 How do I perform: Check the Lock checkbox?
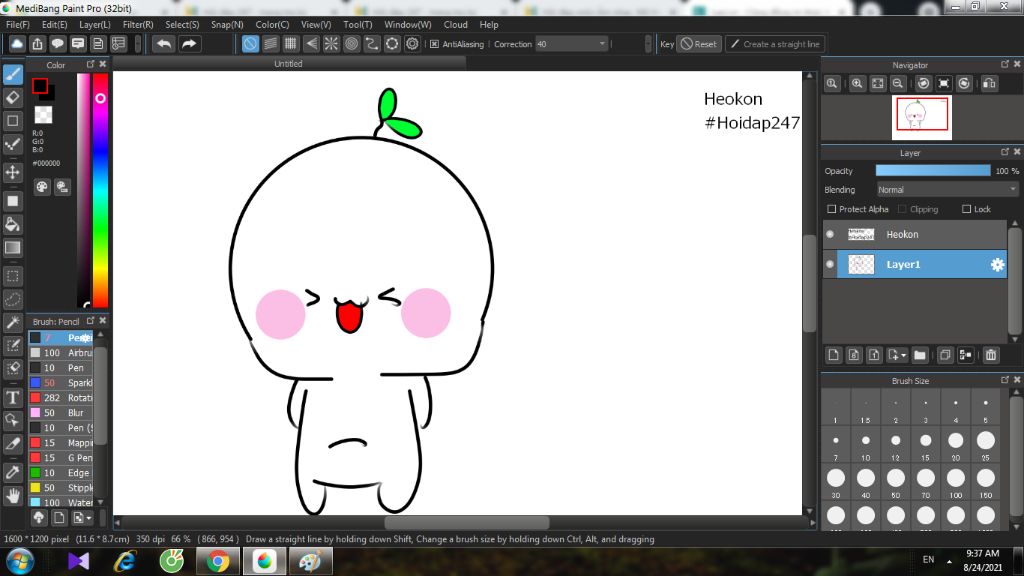pyautogui.click(x=967, y=209)
